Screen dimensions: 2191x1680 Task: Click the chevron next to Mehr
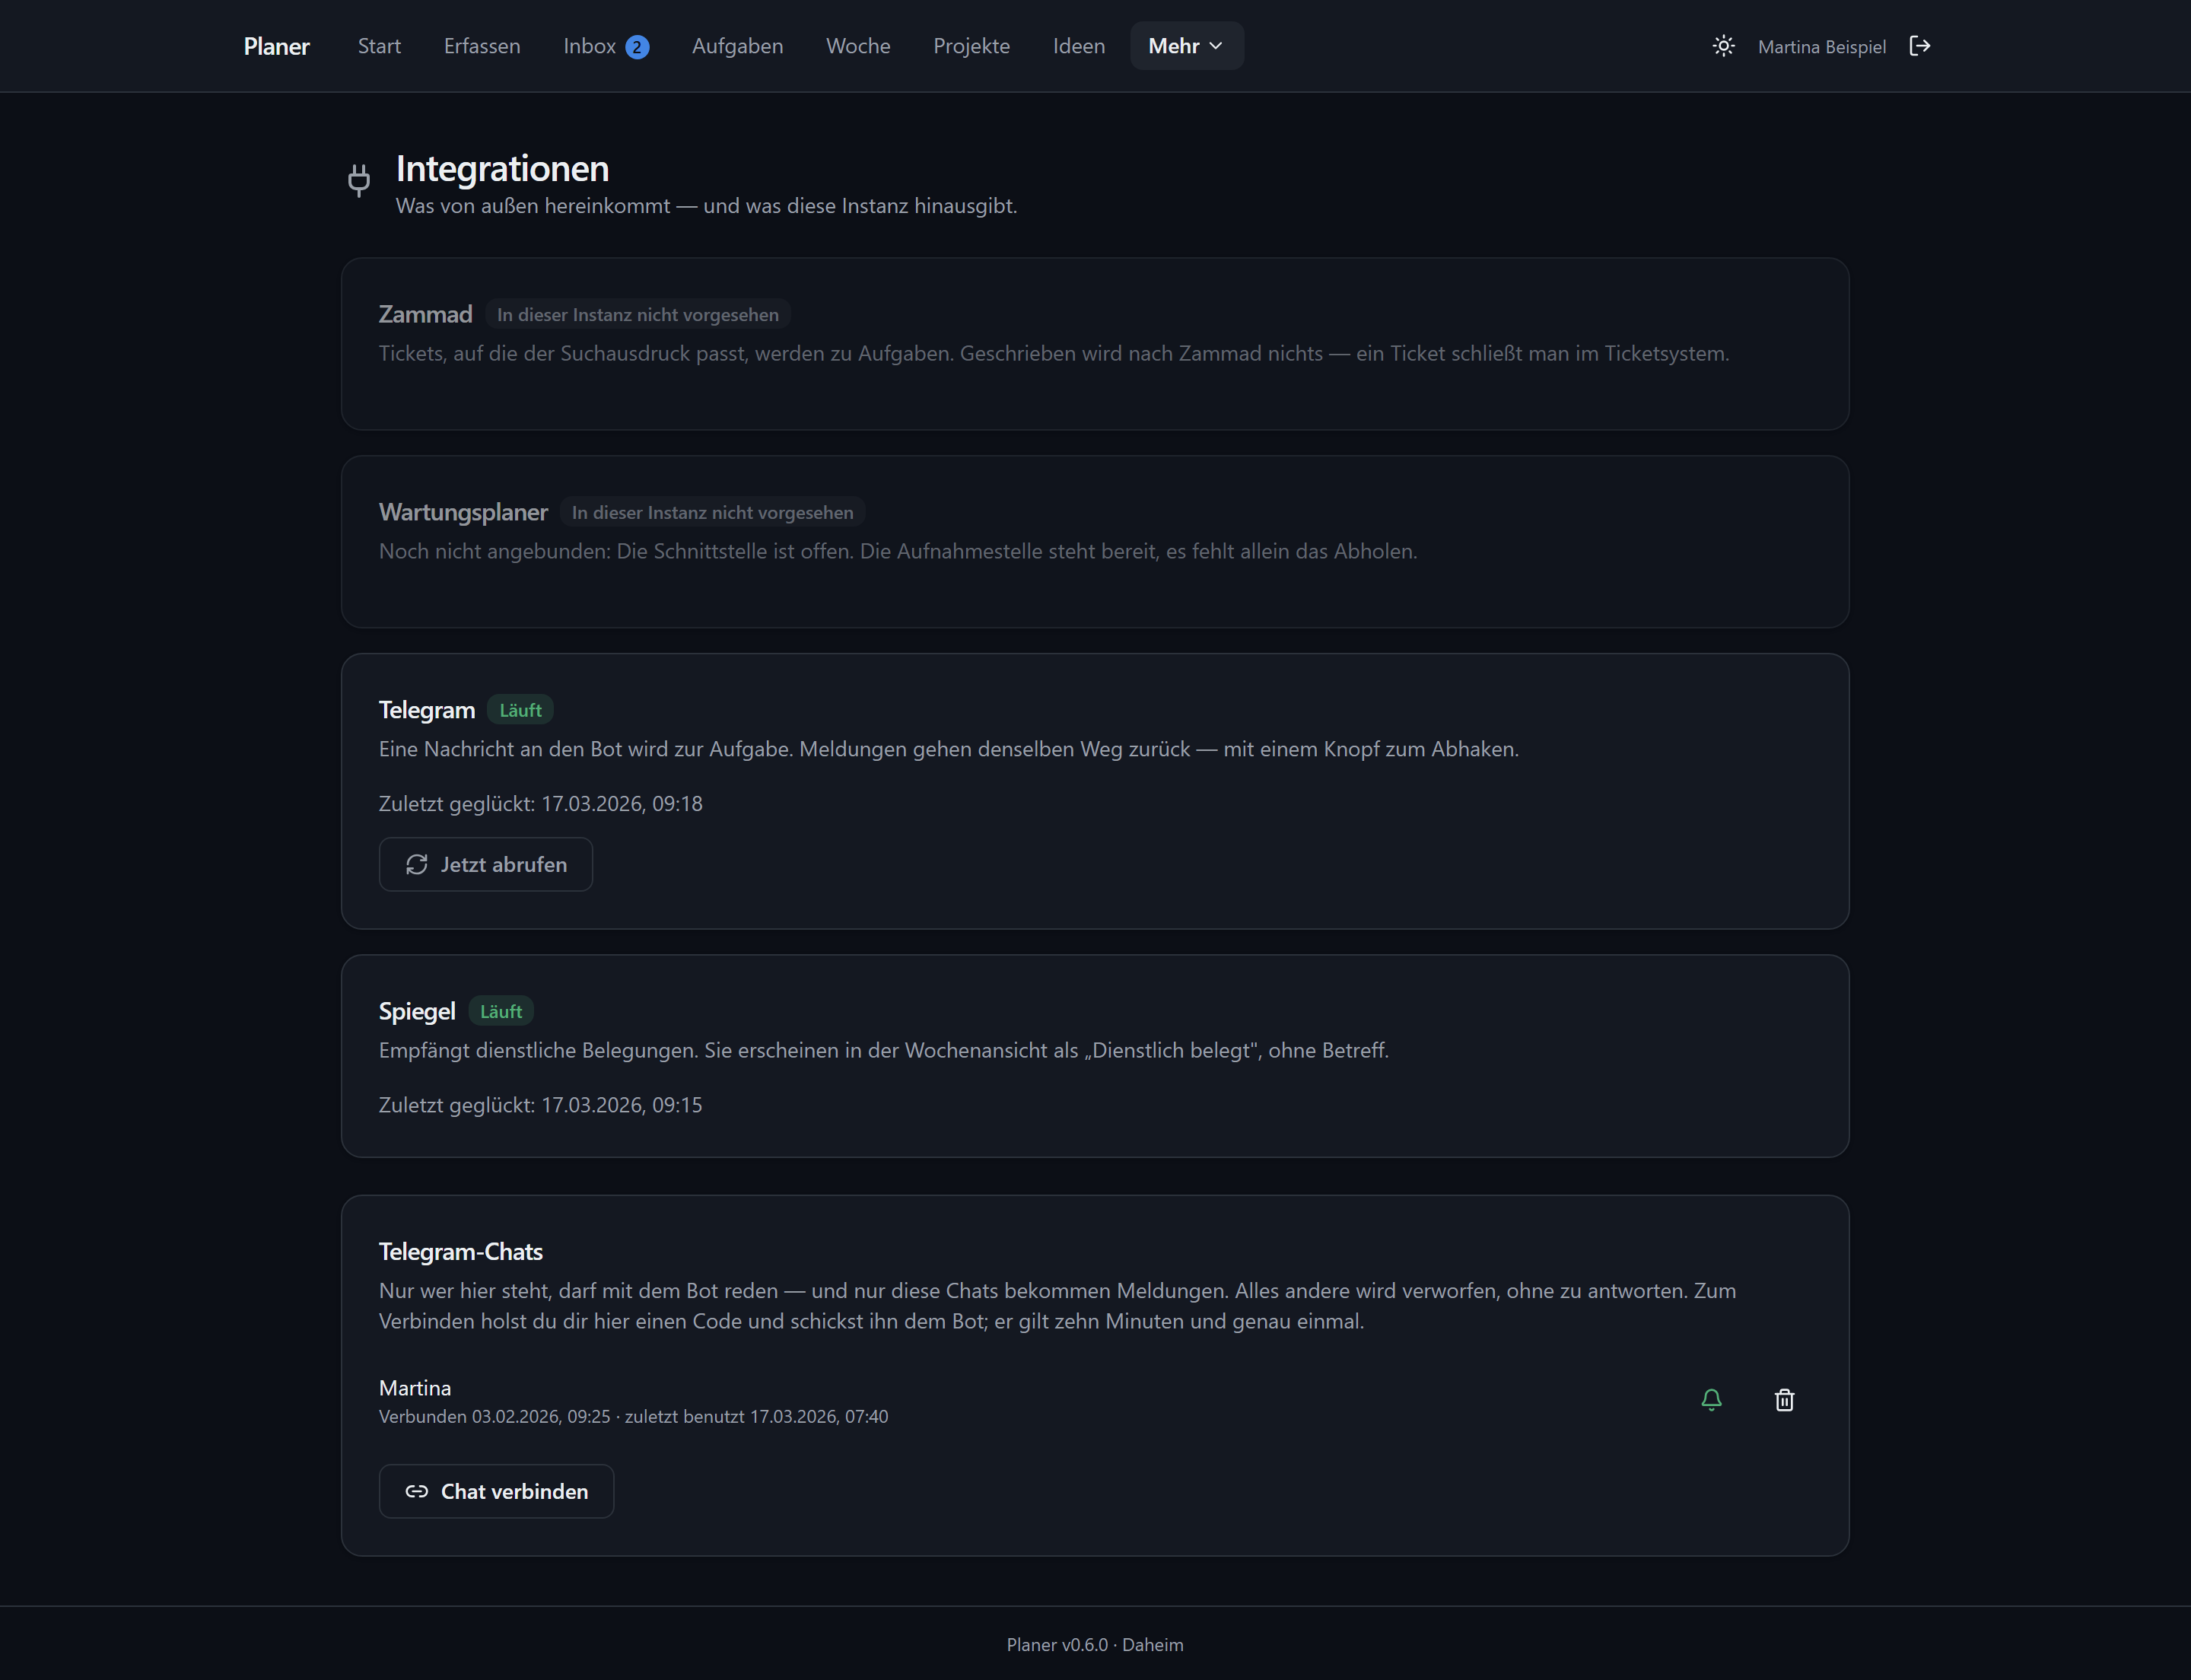tap(1216, 46)
